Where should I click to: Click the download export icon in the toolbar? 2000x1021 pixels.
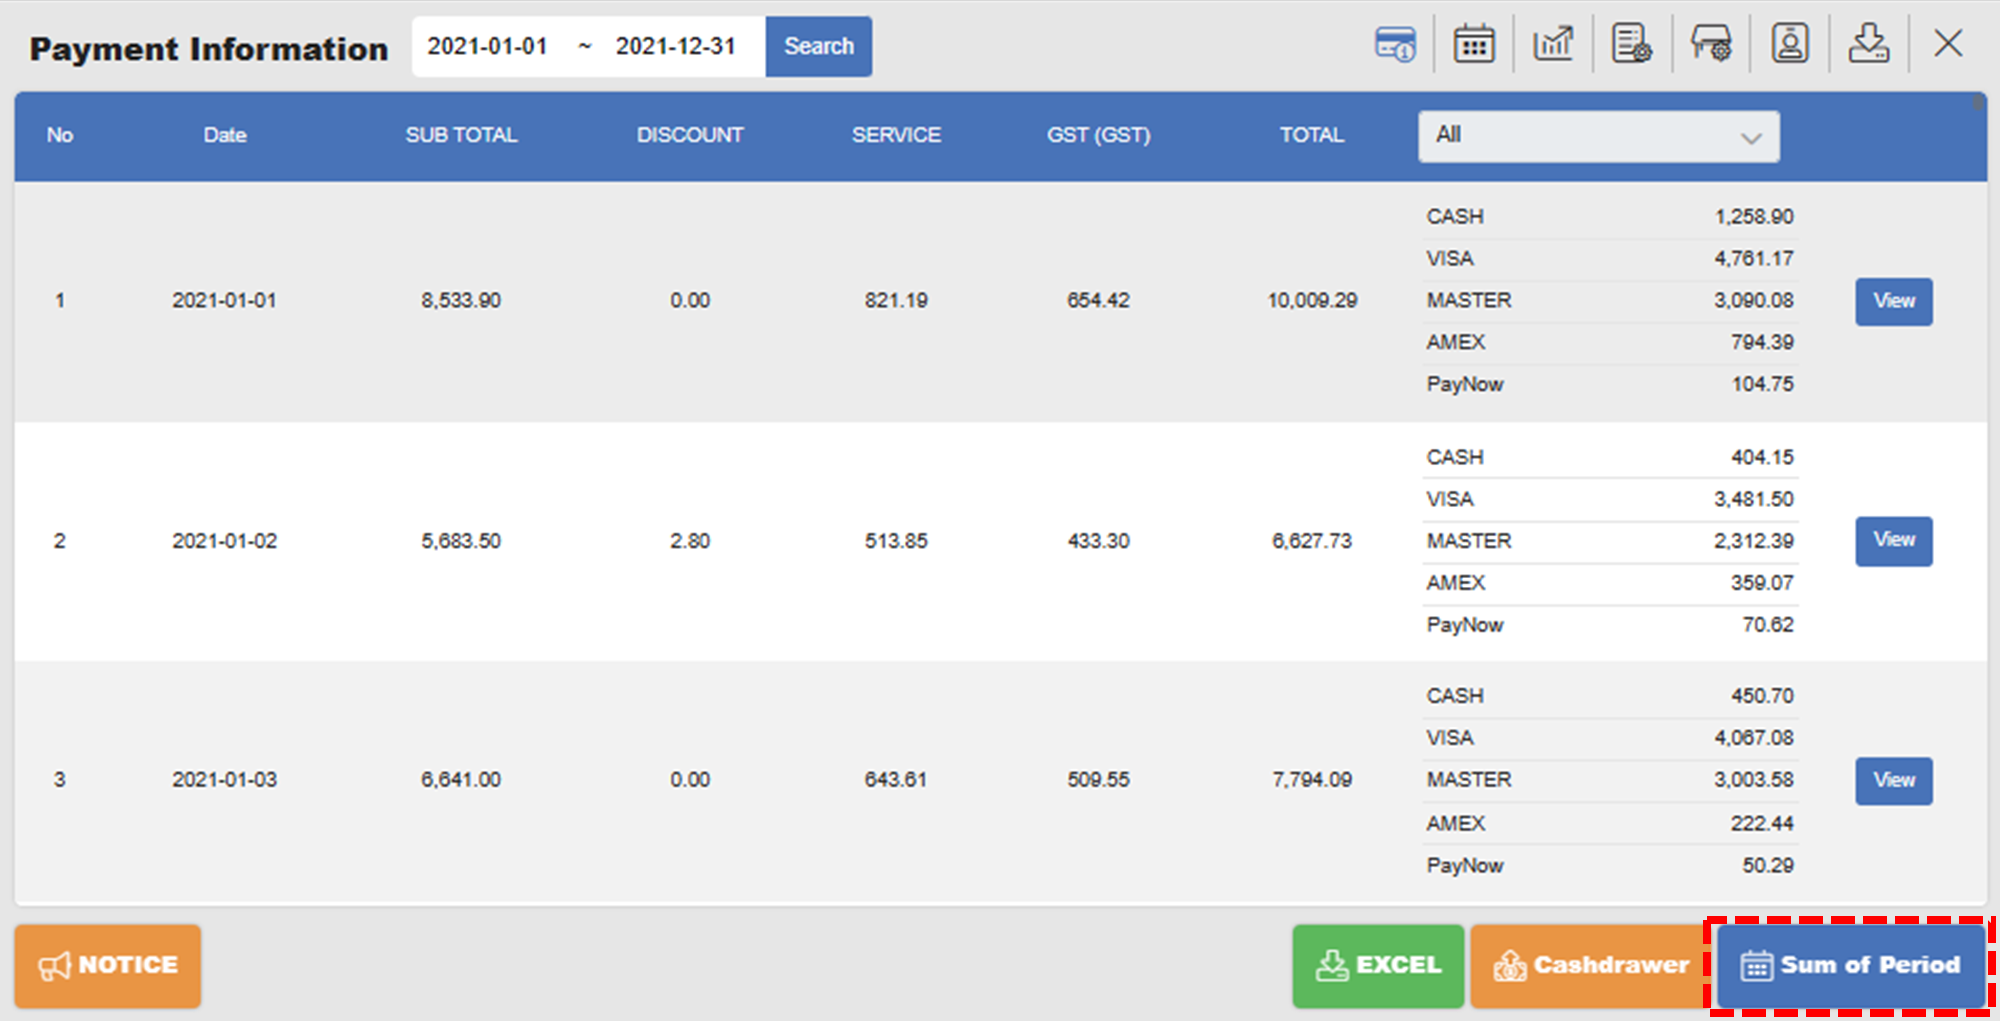coord(1869,44)
